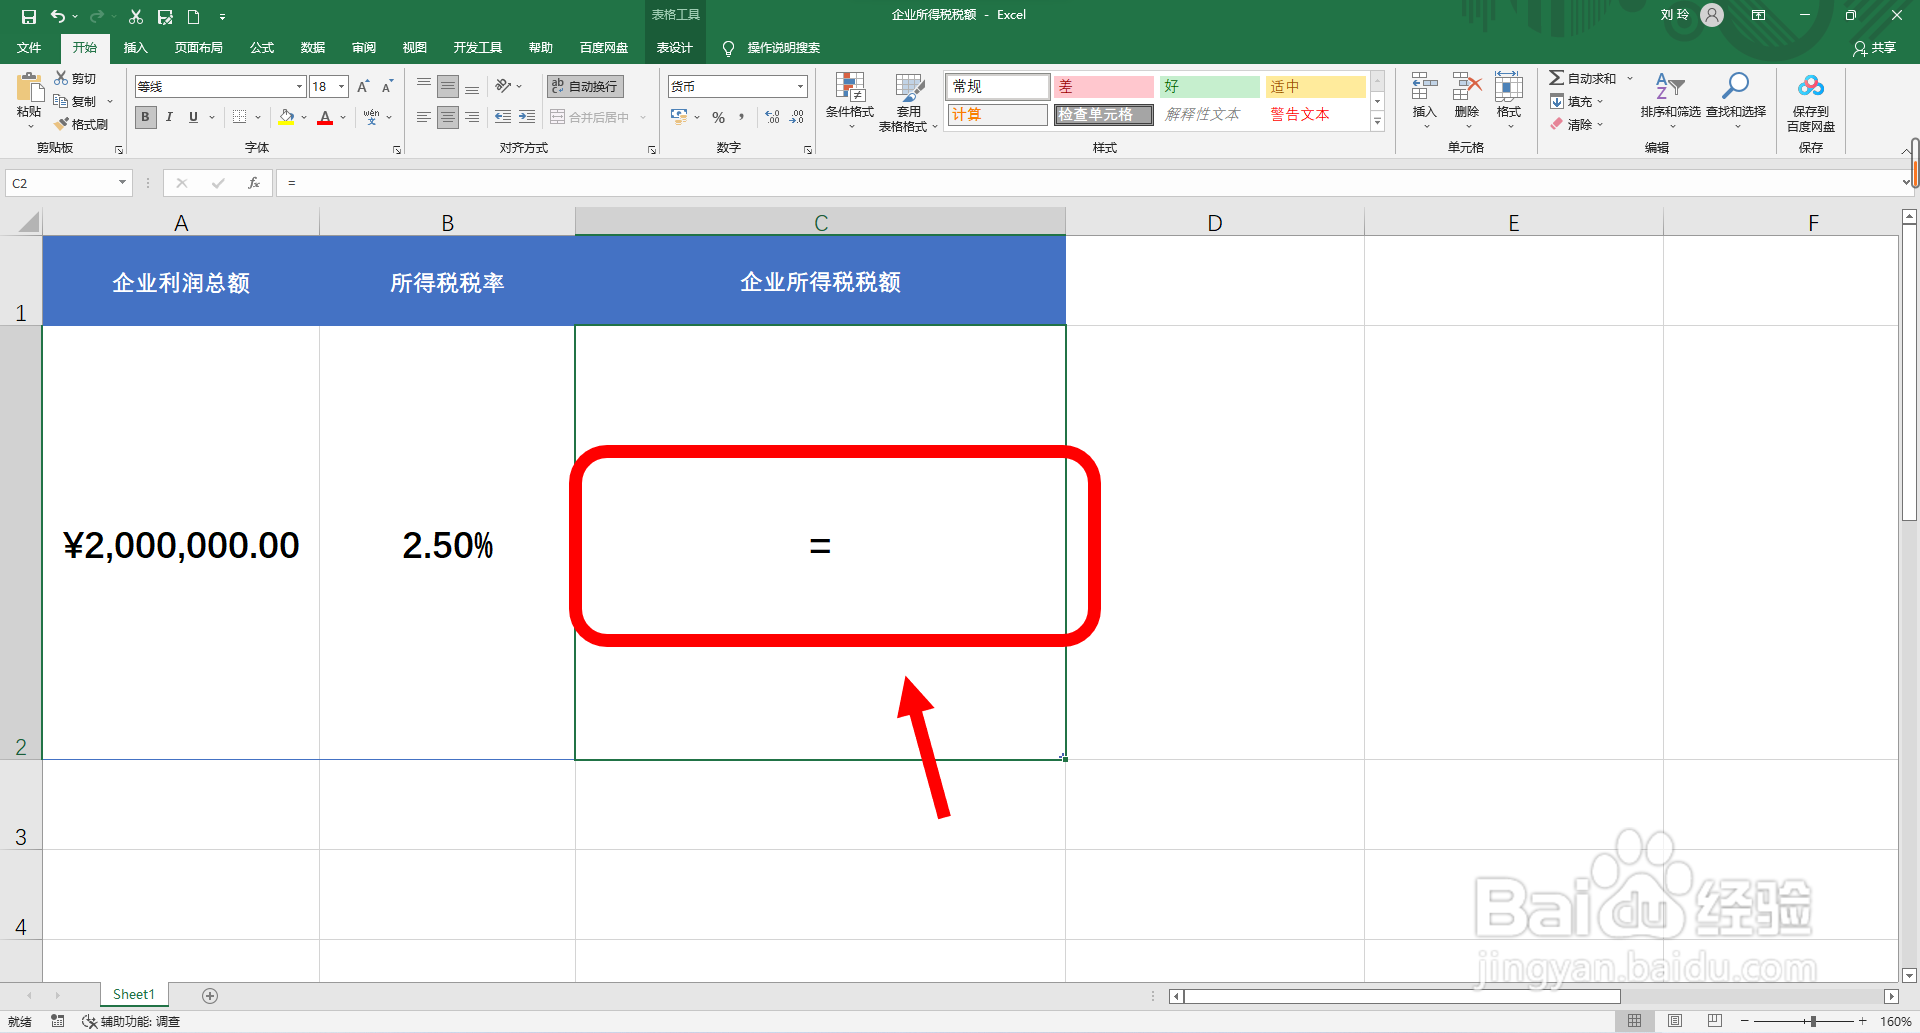Switch to the 数据 Data tab

click(x=313, y=48)
